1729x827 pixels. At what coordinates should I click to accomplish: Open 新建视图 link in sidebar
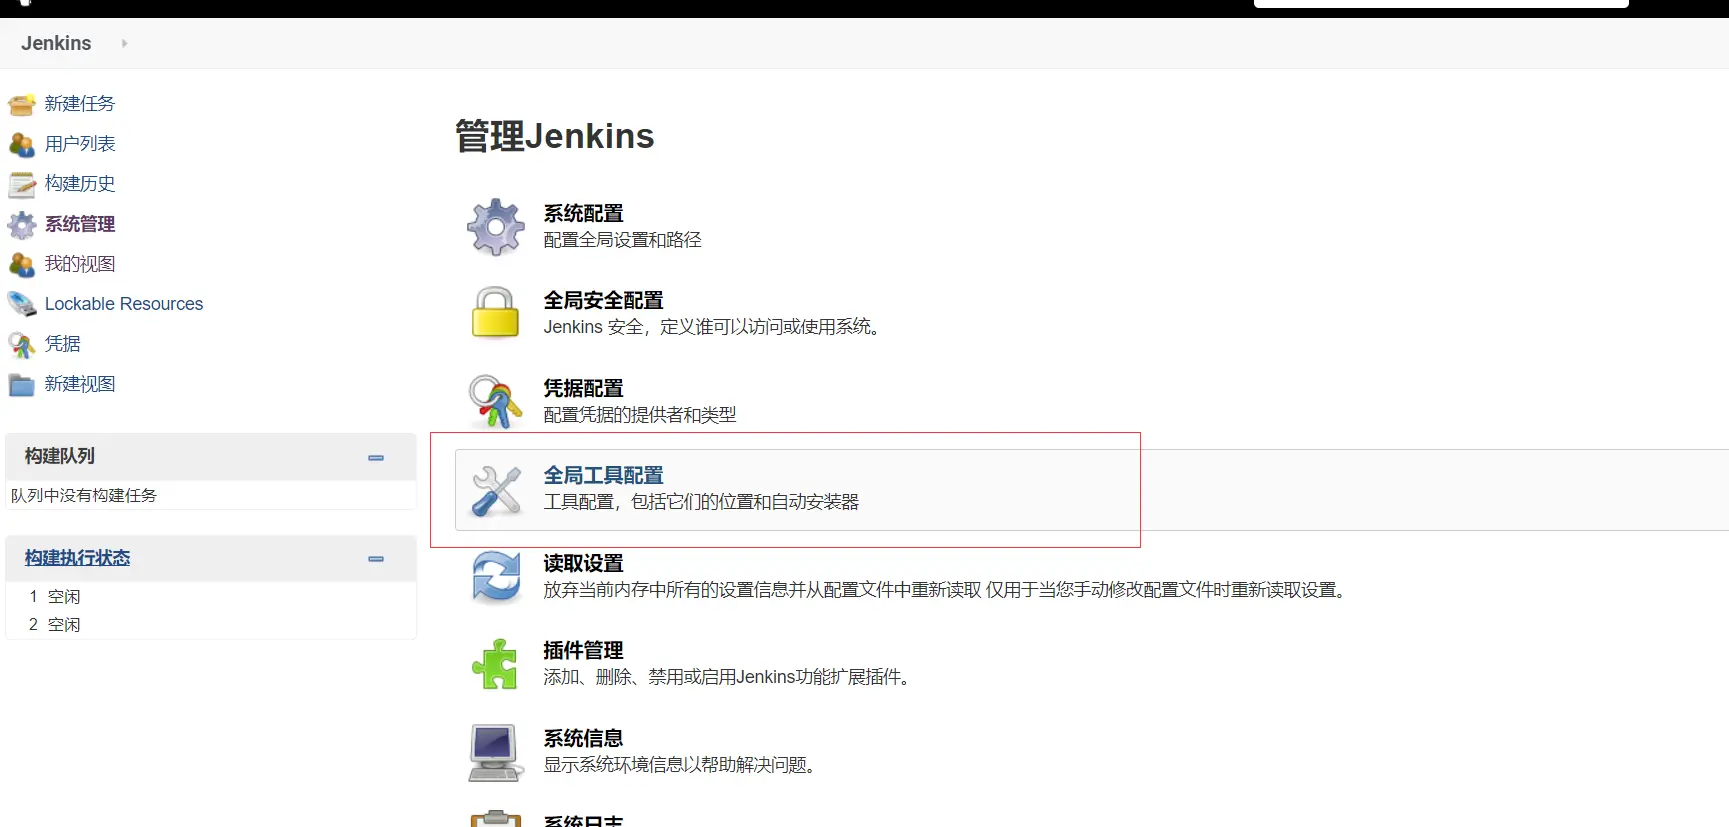[80, 384]
